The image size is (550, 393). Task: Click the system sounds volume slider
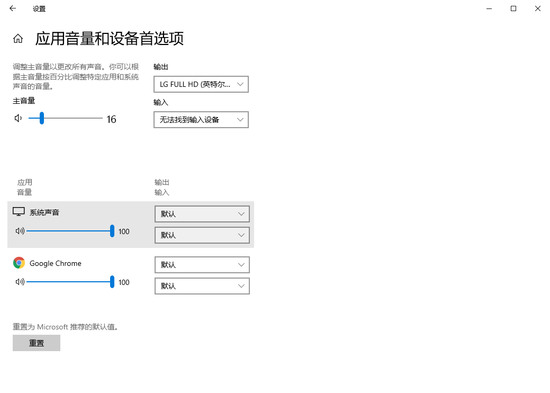point(70,231)
